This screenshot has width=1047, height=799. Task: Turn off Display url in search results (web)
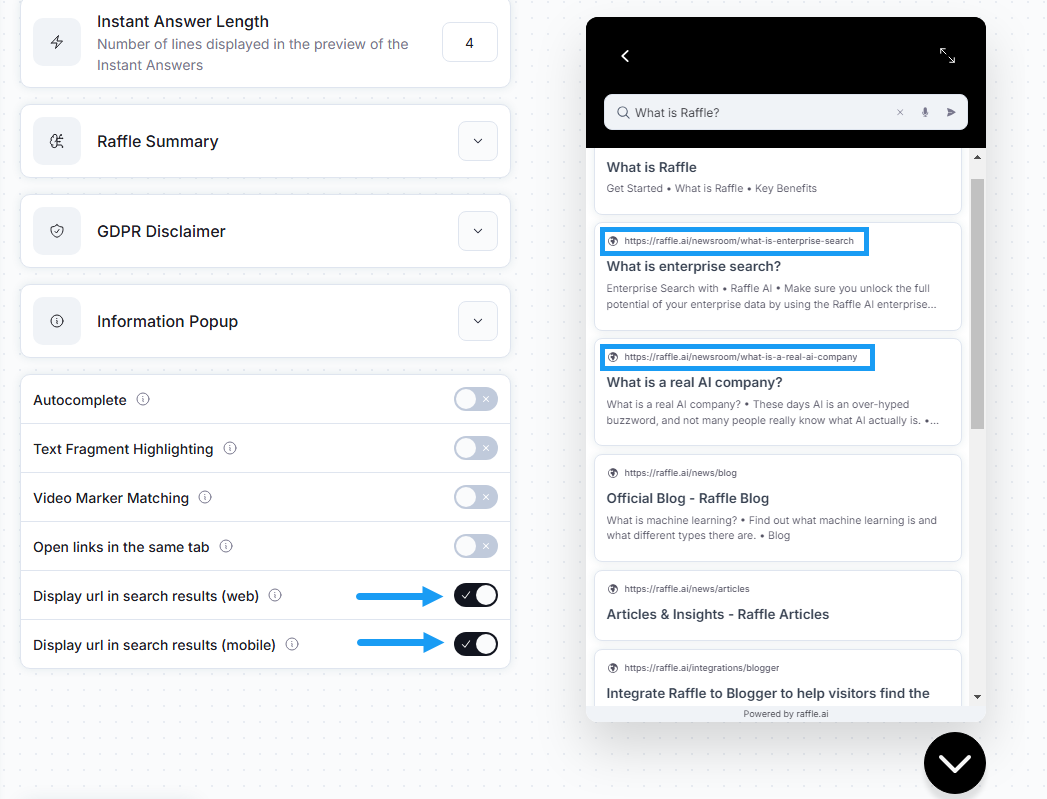click(x=475, y=595)
